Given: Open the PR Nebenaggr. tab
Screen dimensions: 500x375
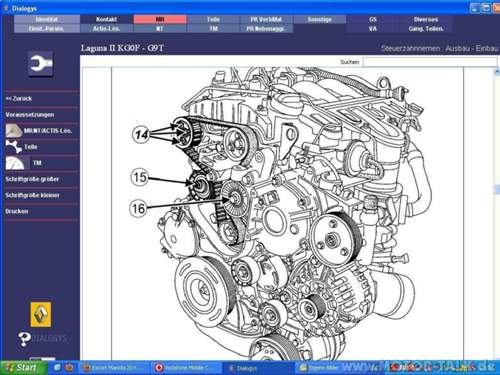Looking at the screenshot, I should point(267,29).
